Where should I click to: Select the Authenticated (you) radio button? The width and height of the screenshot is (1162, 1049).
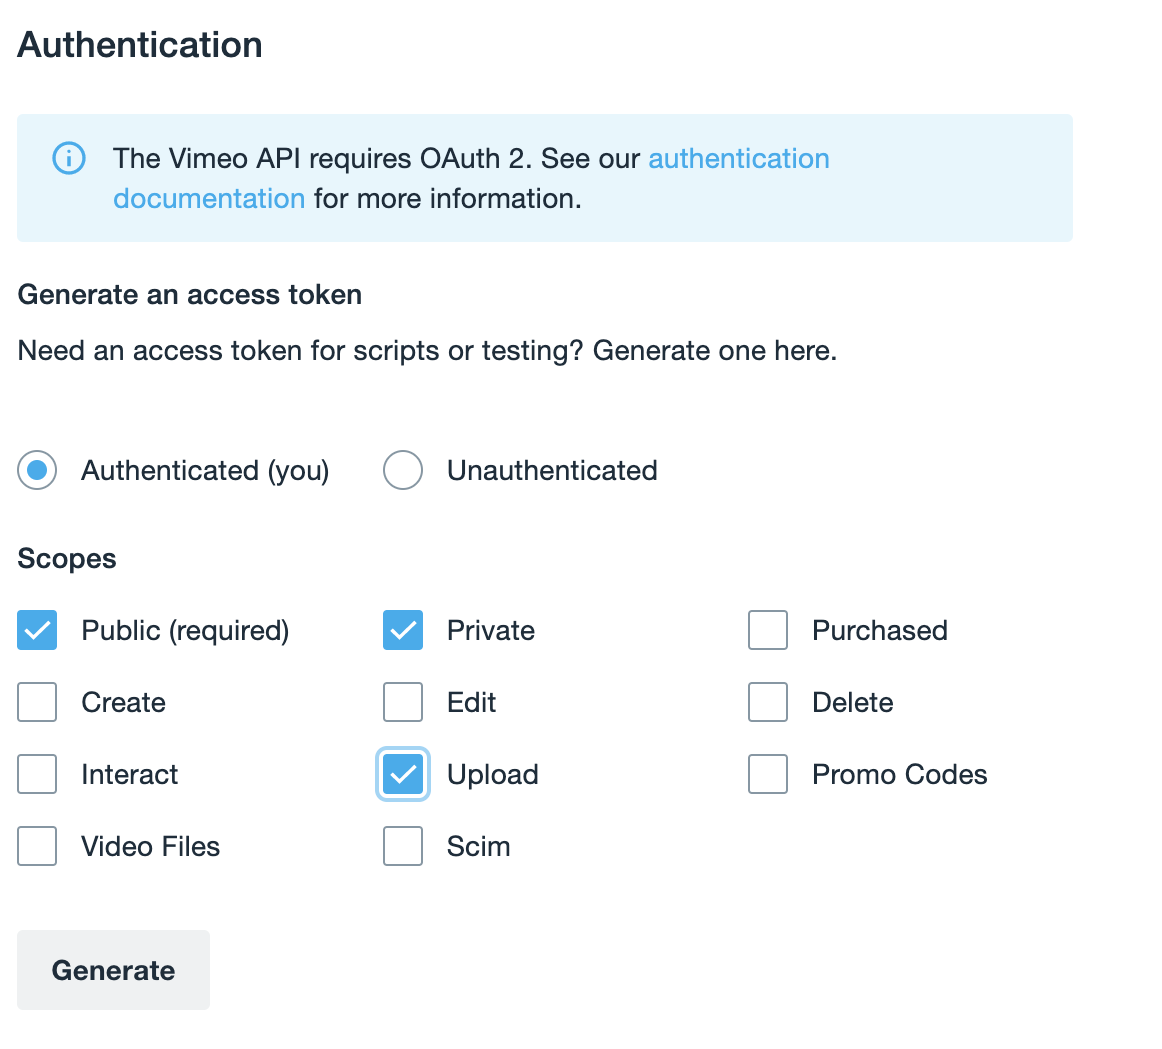pyautogui.click(x=37, y=470)
